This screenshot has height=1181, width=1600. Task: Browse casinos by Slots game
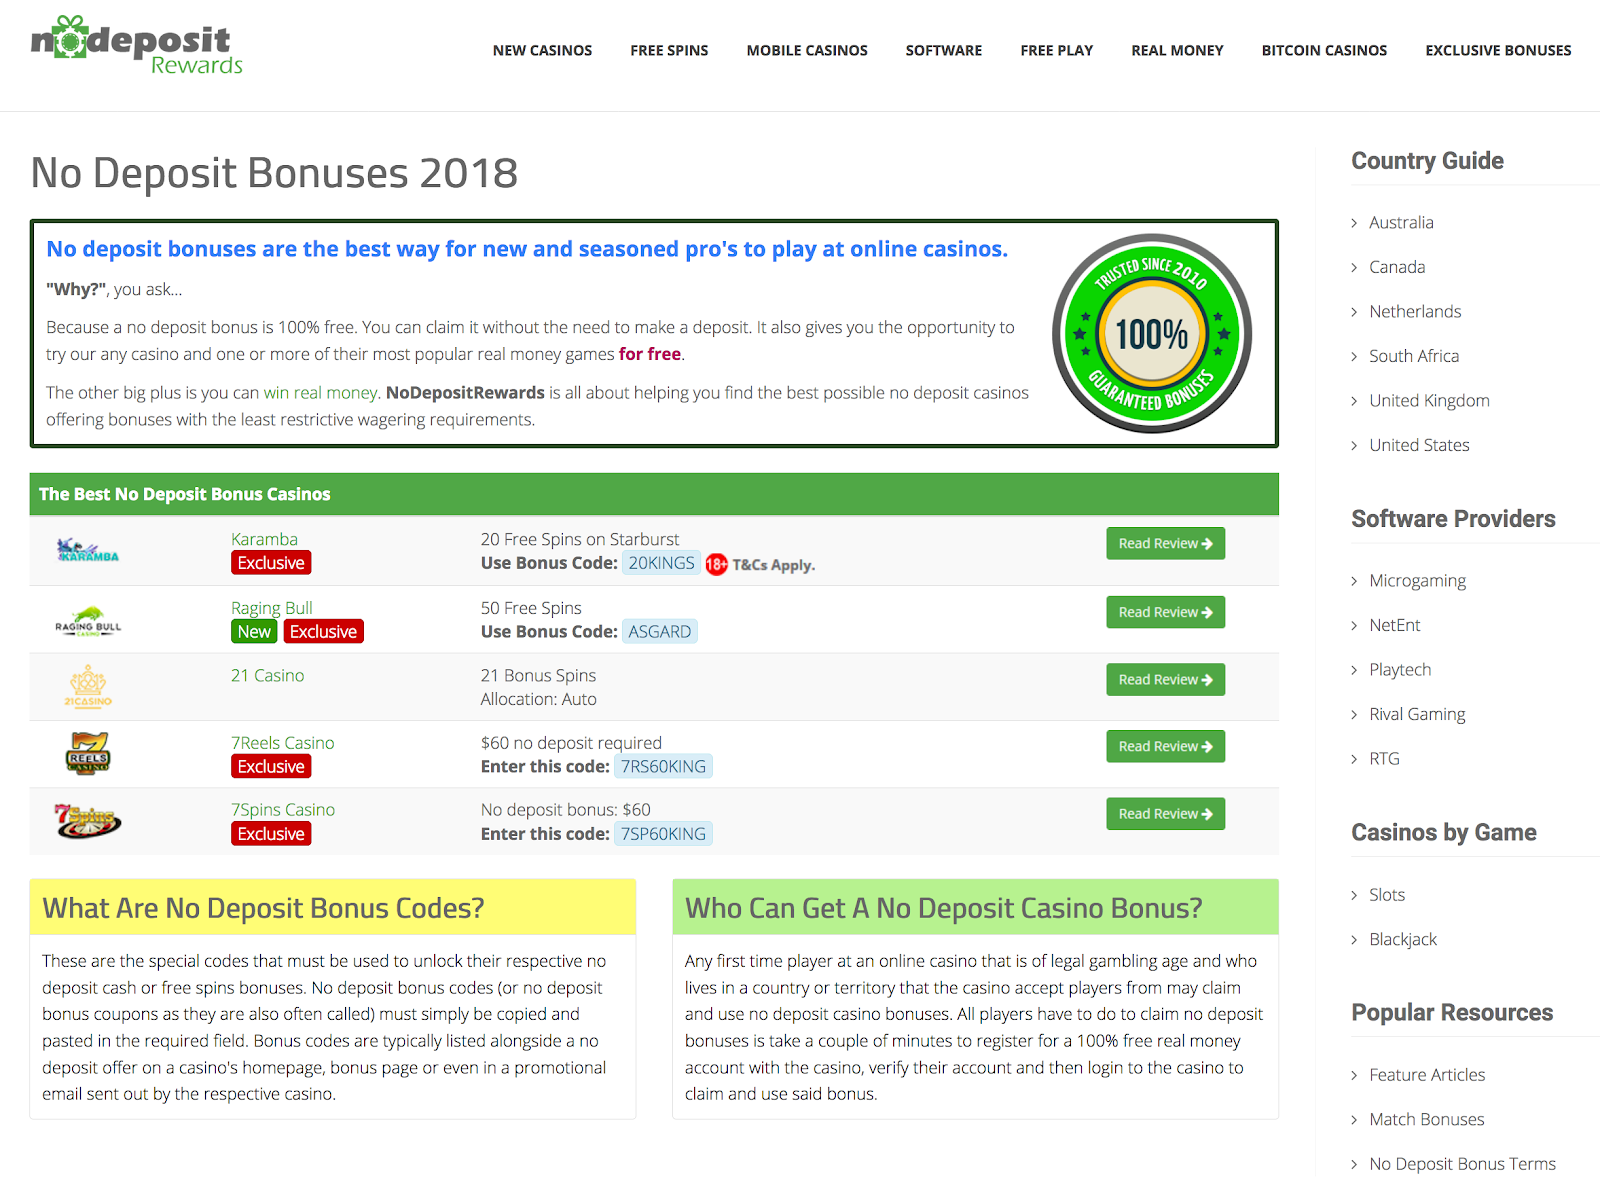point(1387,895)
